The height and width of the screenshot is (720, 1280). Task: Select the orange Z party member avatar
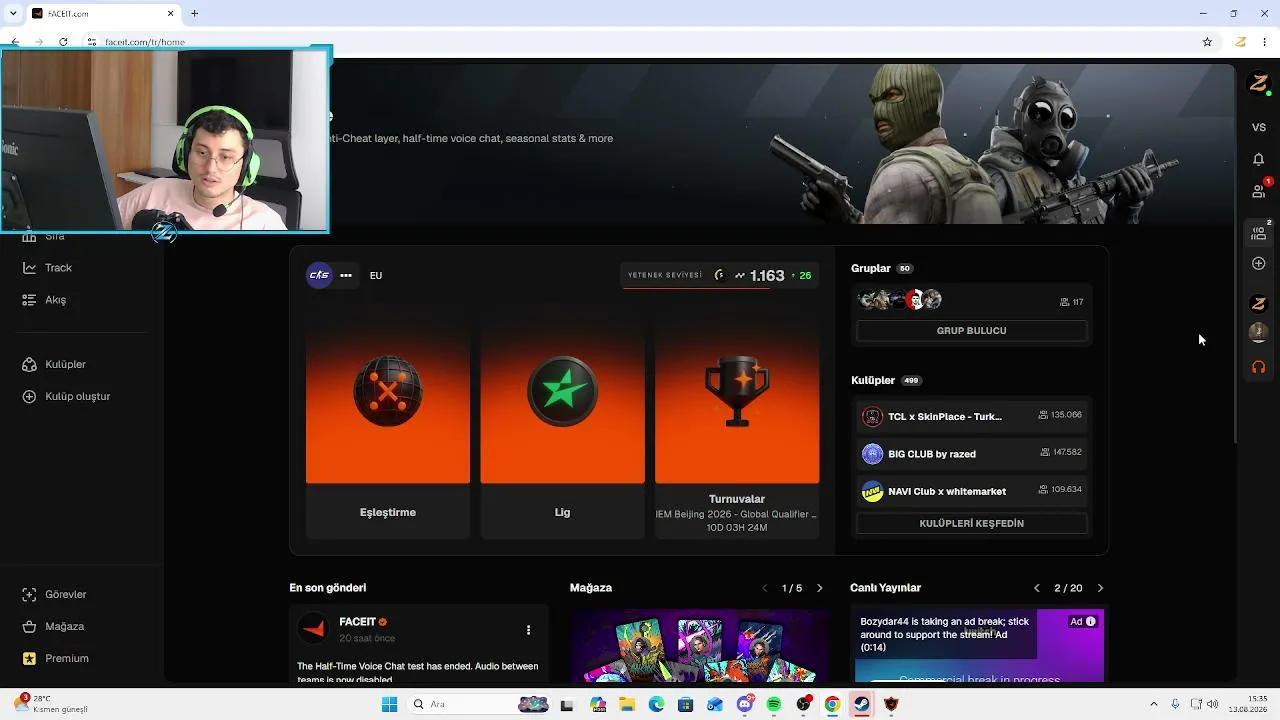click(1259, 303)
